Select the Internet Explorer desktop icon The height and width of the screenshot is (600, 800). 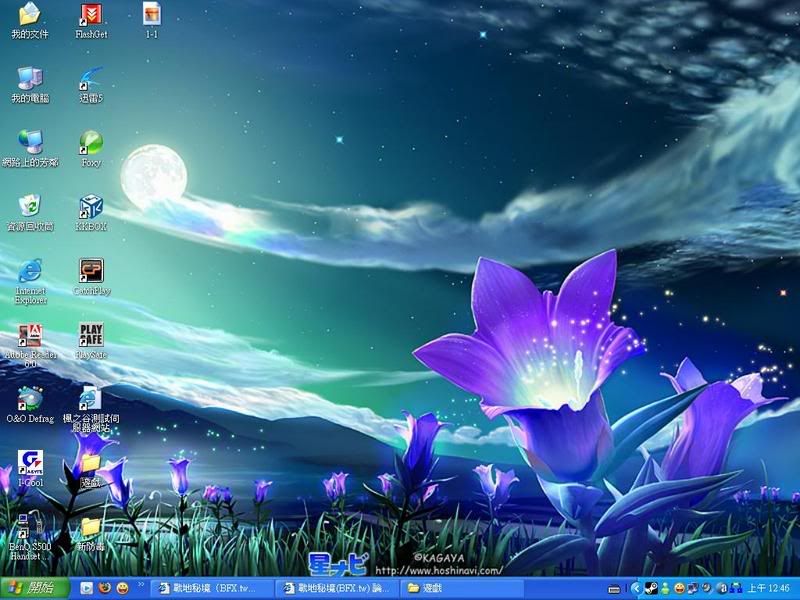click(30, 271)
